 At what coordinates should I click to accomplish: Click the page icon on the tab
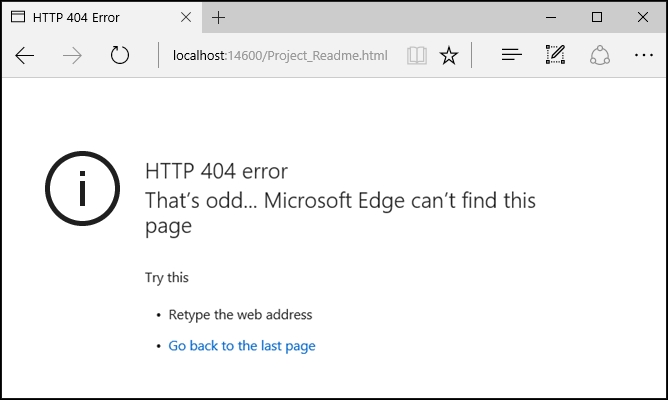click(x=18, y=17)
